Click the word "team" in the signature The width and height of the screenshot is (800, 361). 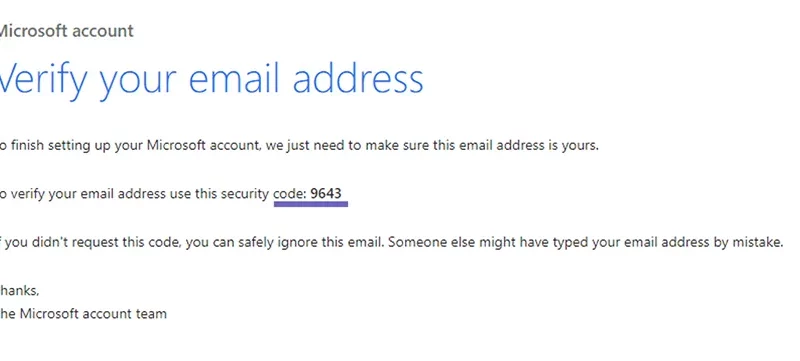(x=151, y=313)
